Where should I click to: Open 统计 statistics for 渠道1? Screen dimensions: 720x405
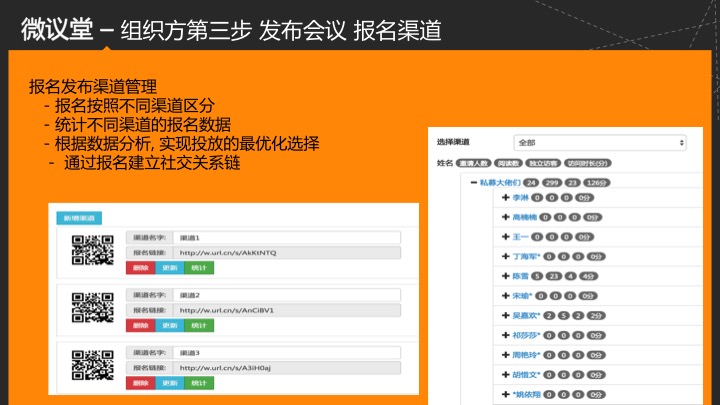click(x=199, y=268)
